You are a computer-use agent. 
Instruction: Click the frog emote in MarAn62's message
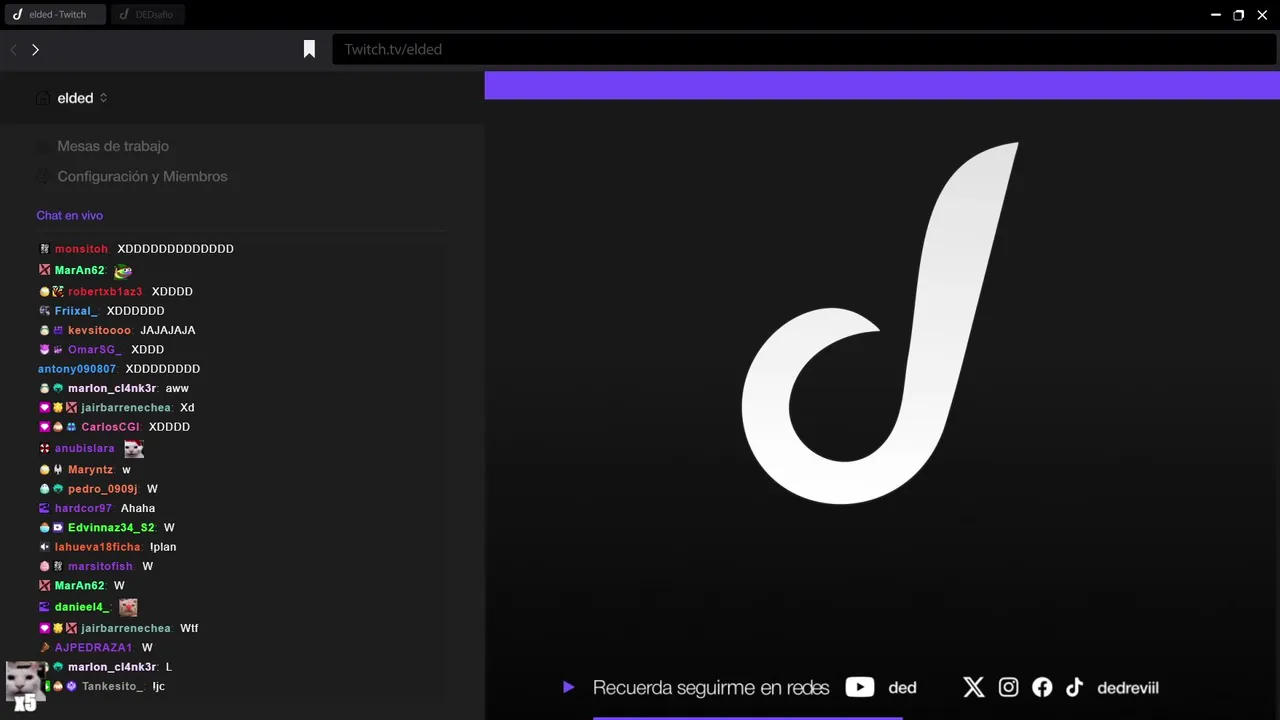coord(123,271)
